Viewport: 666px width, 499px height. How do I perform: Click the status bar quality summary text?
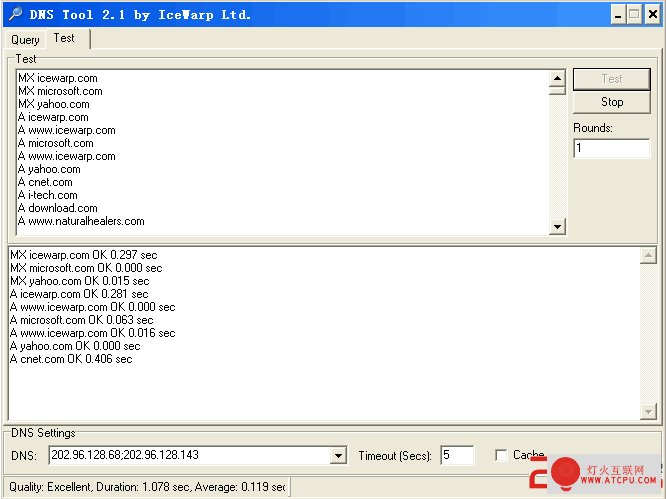(x=147, y=487)
